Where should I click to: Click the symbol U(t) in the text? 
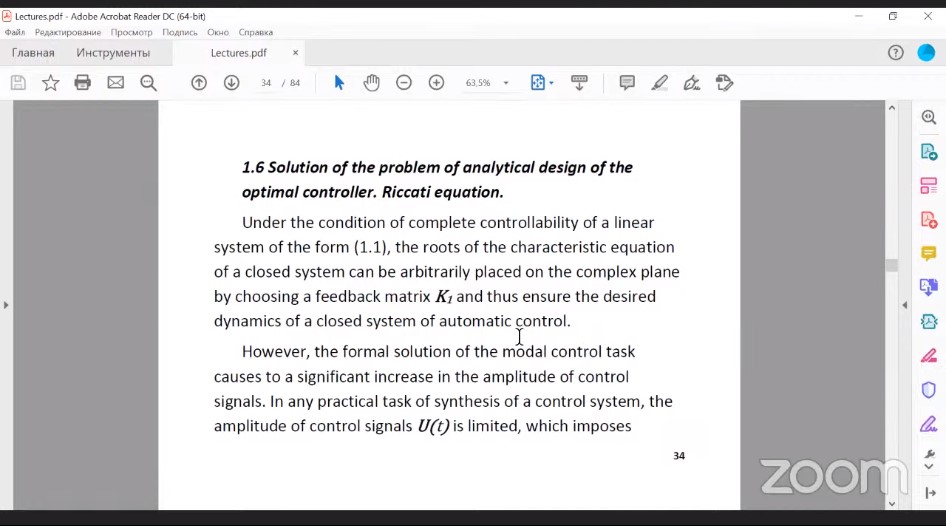pyautogui.click(x=433, y=426)
